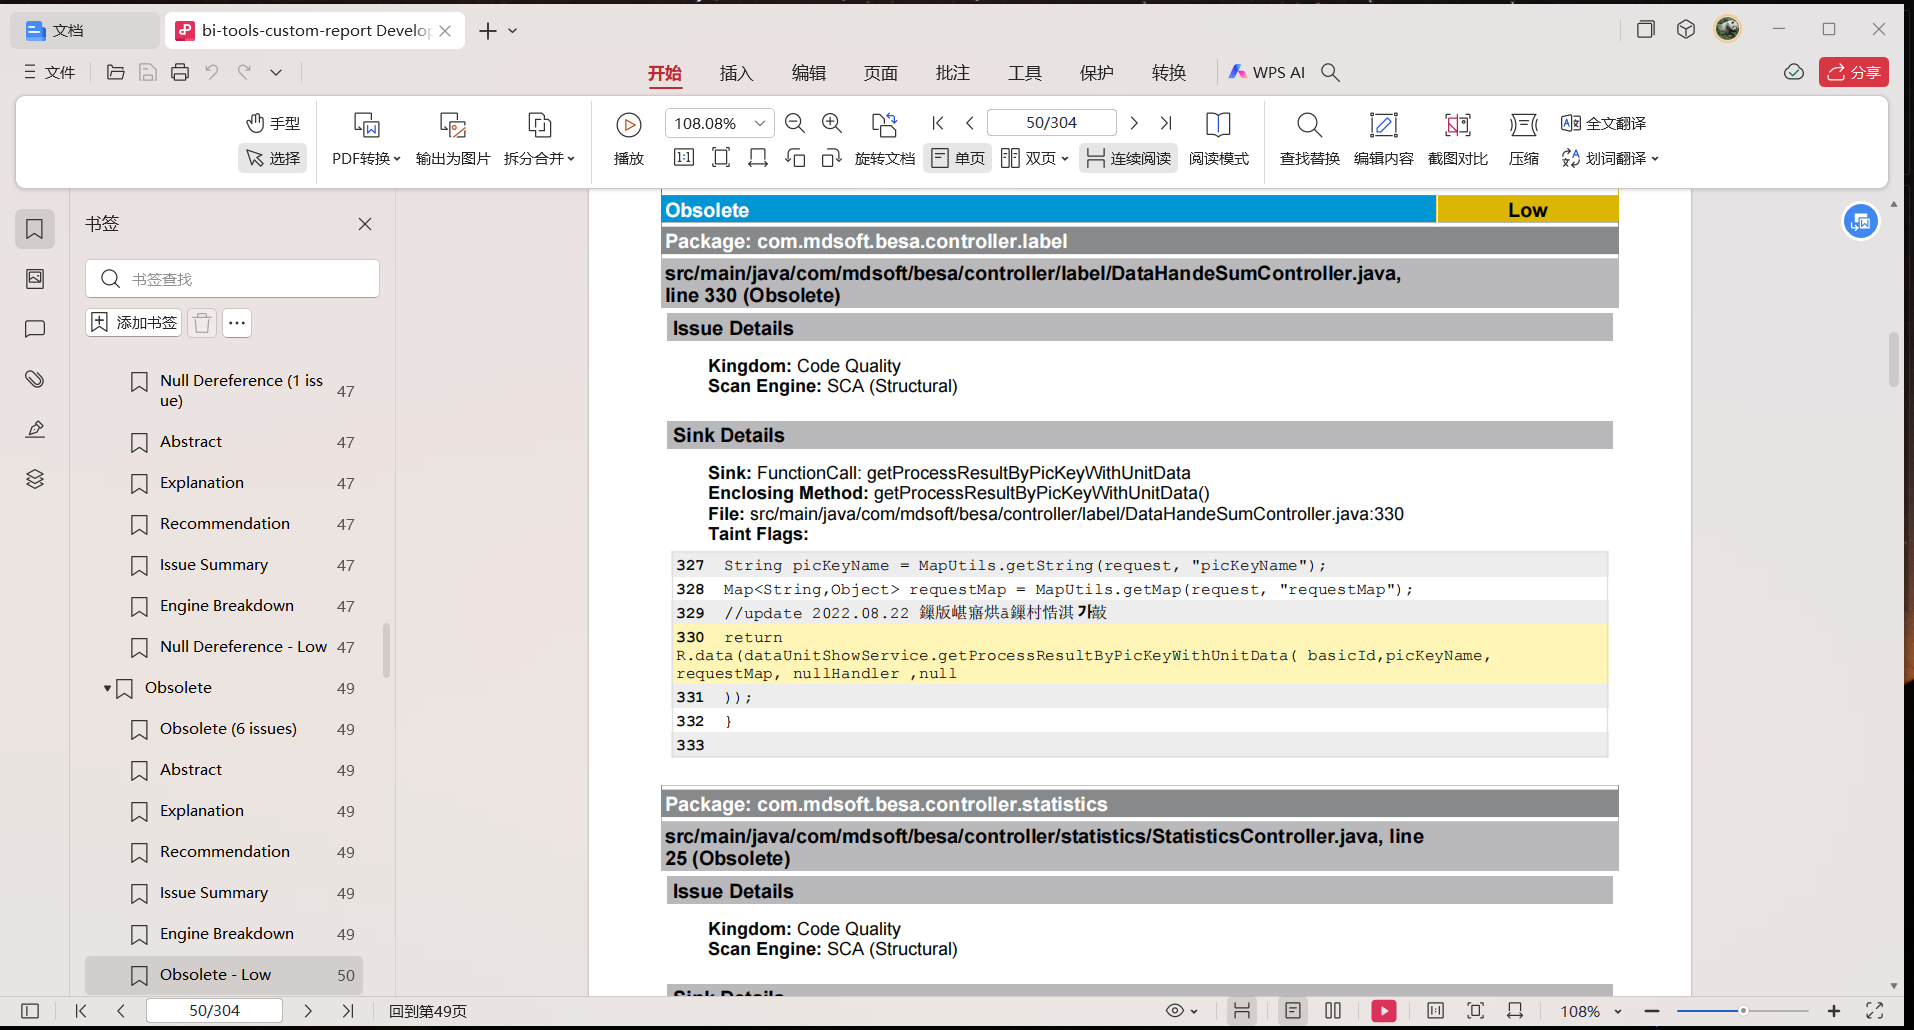Zoom in with the plus magnifier
This screenshot has width=1914, height=1030.
[832, 123]
